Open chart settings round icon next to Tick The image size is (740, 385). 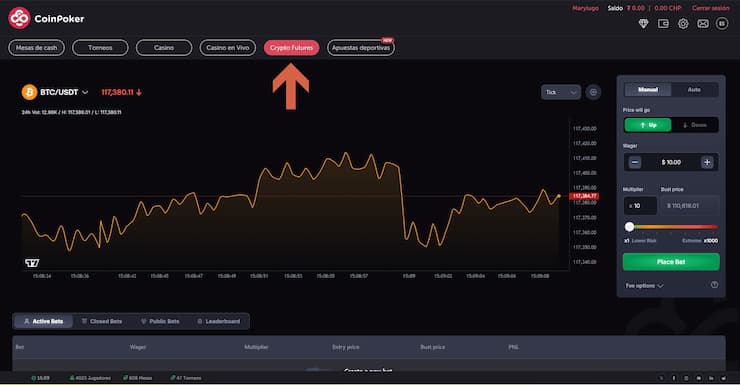click(x=593, y=92)
